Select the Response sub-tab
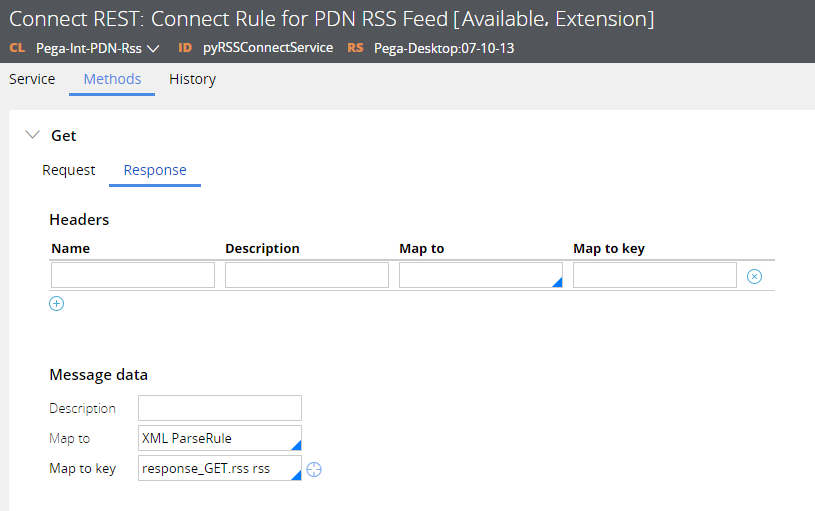The width and height of the screenshot is (815, 511). [x=155, y=170]
